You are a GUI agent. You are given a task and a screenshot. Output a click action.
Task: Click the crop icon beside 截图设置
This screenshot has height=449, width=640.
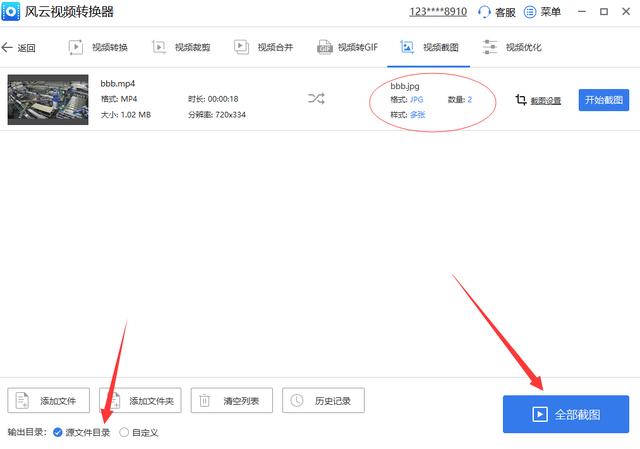coord(521,100)
